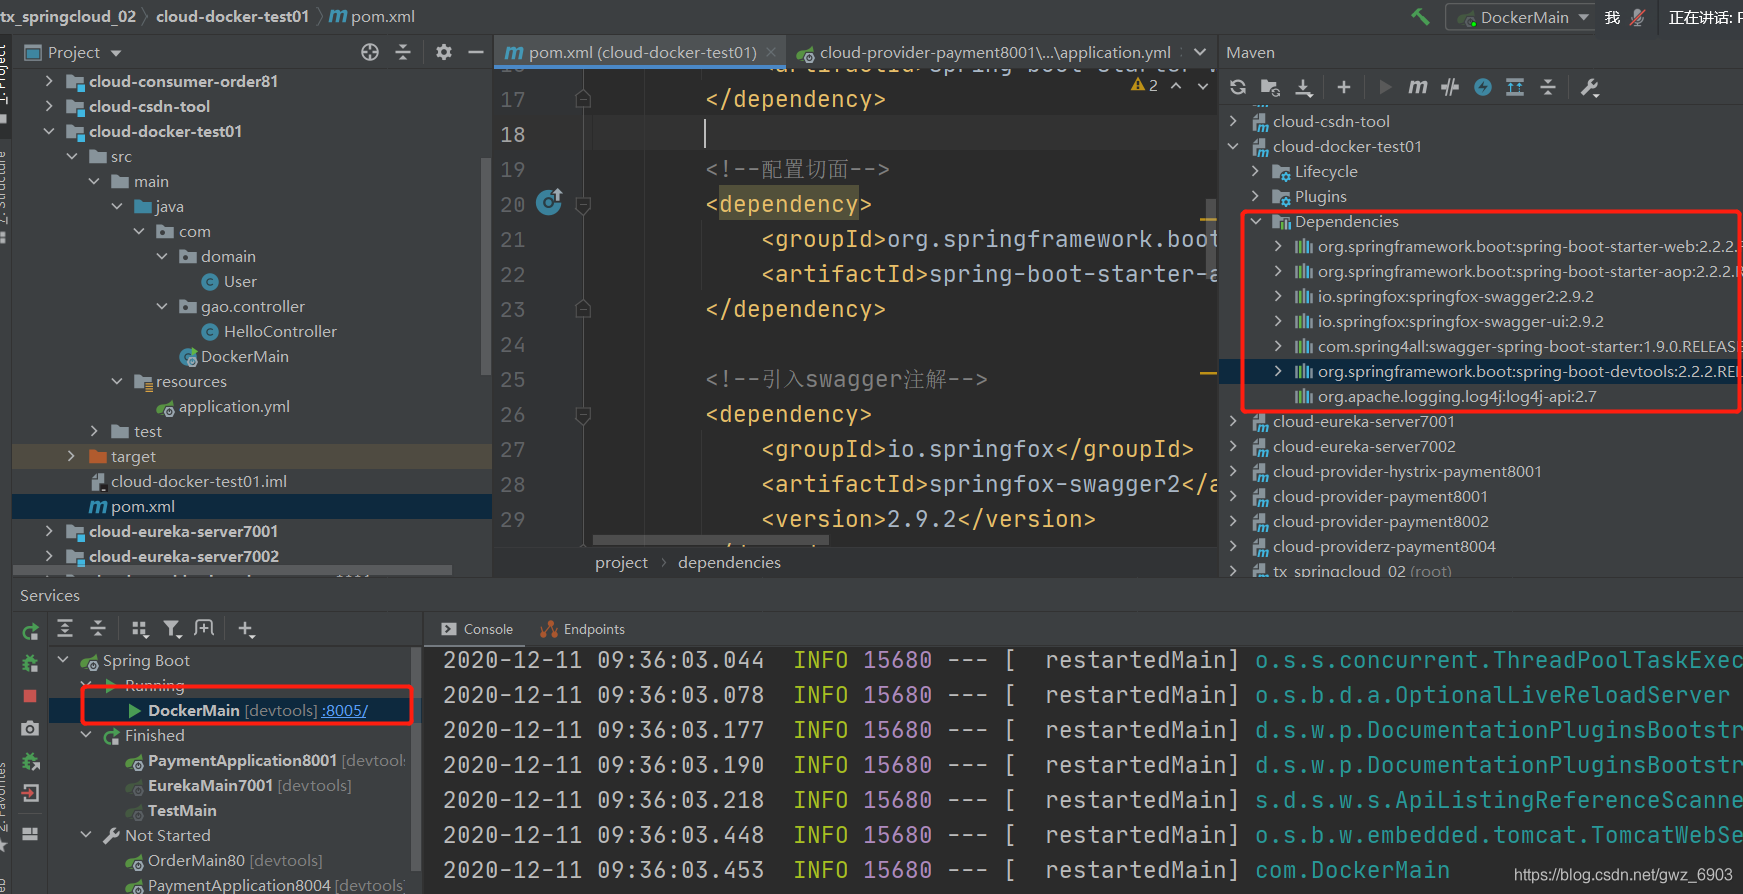Click the exit icon in Services sidebar
This screenshot has width=1743, height=894.
click(x=30, y=793)
